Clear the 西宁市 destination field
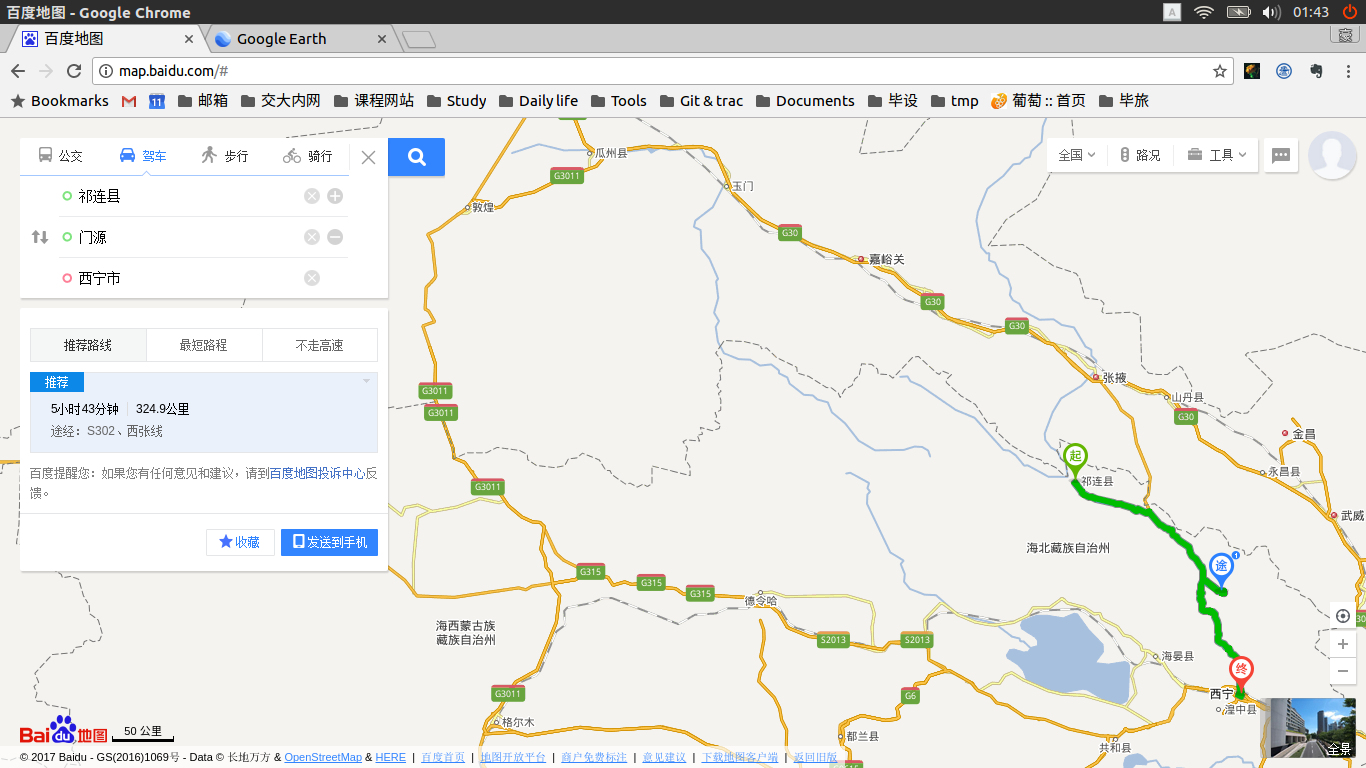1366x768 pixels. click(312, 278)
